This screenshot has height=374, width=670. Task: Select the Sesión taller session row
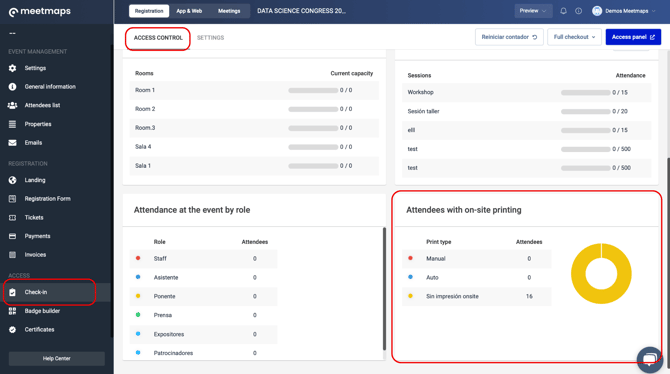526,112
